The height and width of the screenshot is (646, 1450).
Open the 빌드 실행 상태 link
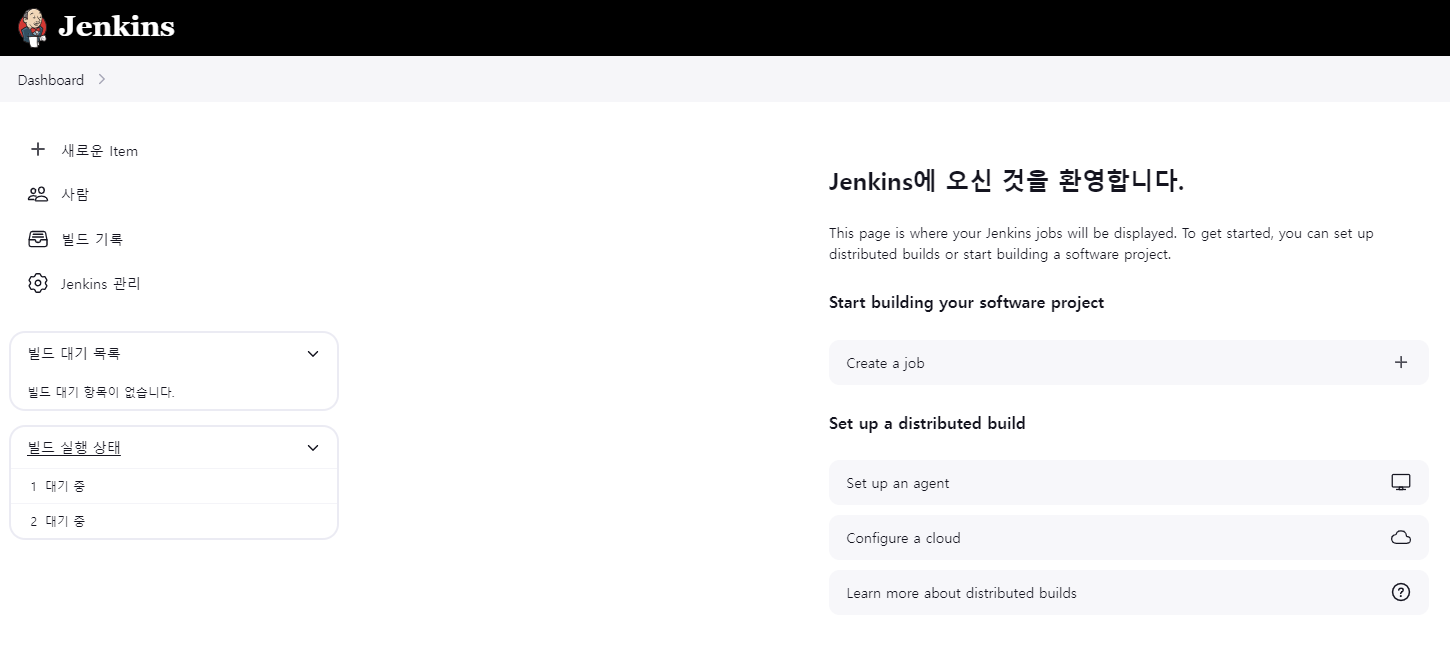[x=74, y=448]
